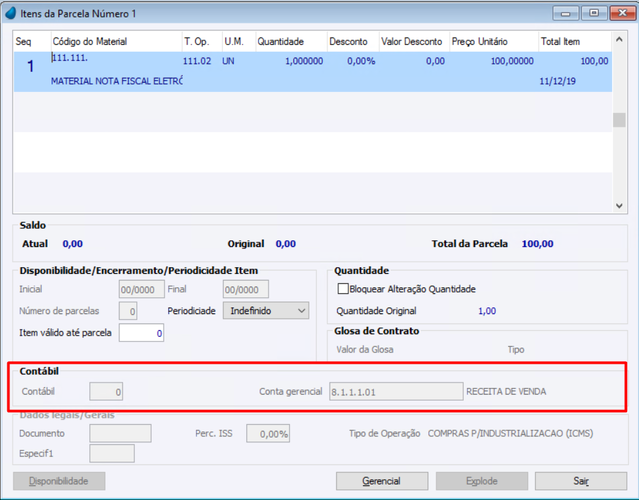Close the Itens da Parcela window

click(622, 13)
